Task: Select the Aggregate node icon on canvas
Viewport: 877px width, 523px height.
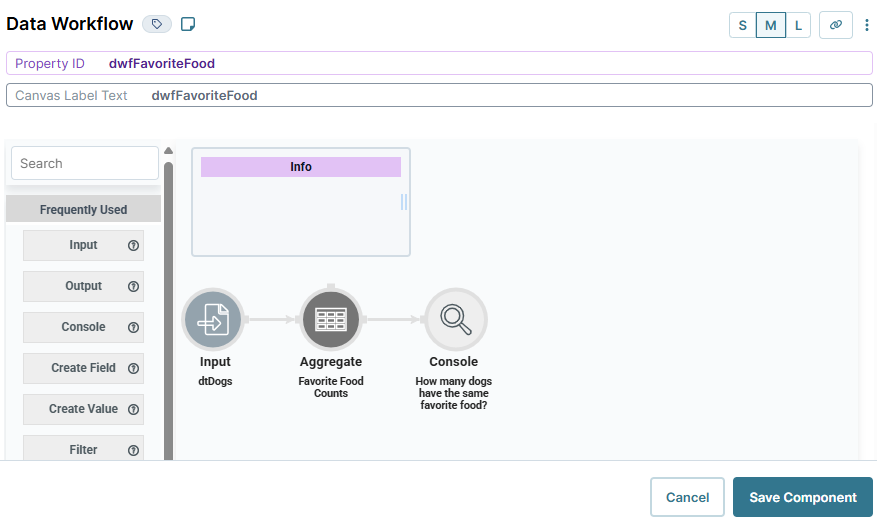Action: tap(331, 319)
